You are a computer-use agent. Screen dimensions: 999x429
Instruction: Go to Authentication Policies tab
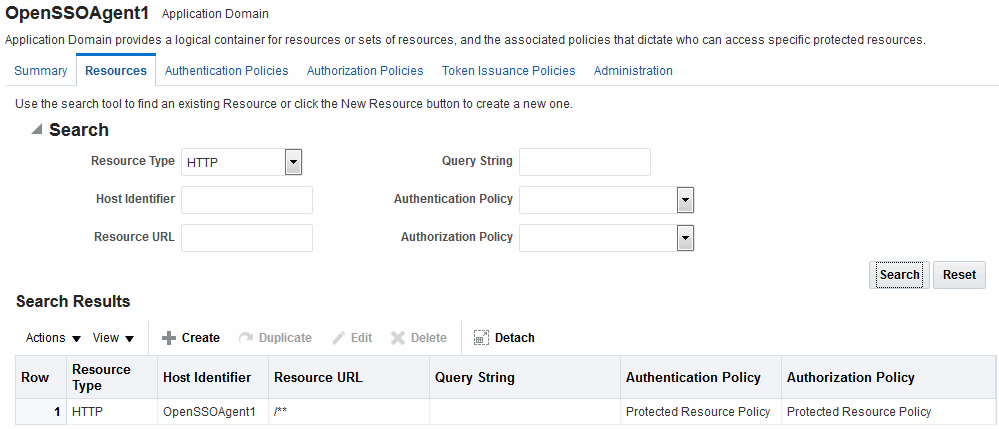[x=227, y=71]
